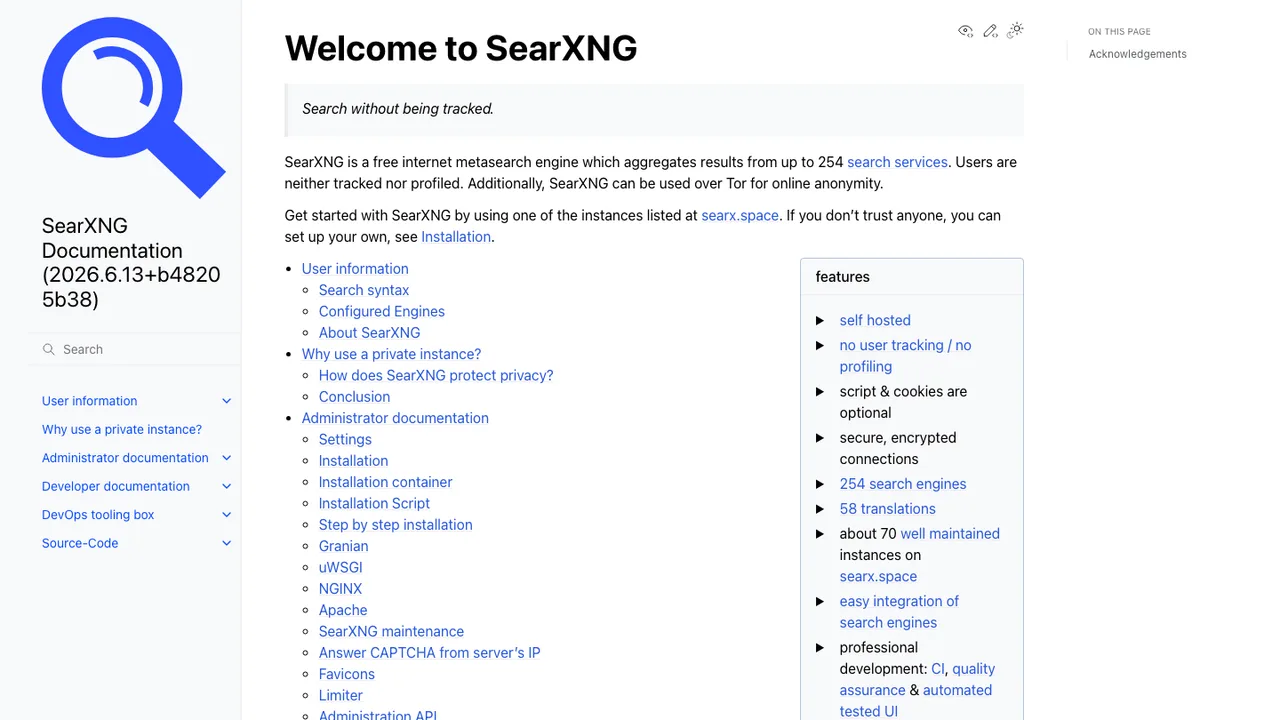Open Installation Script link

374,503
